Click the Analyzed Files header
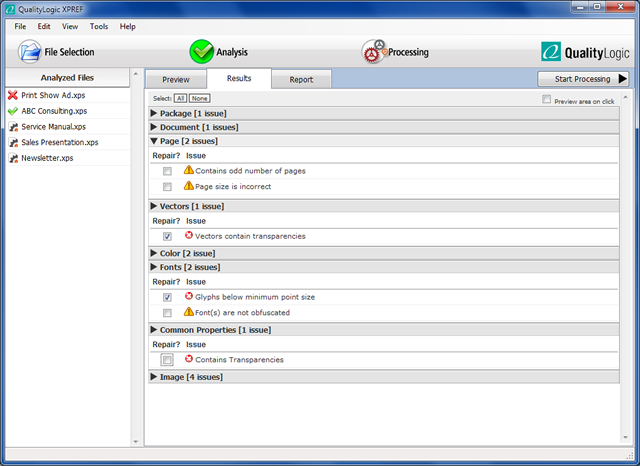The image size is (640, 466). tap(67, 78)
